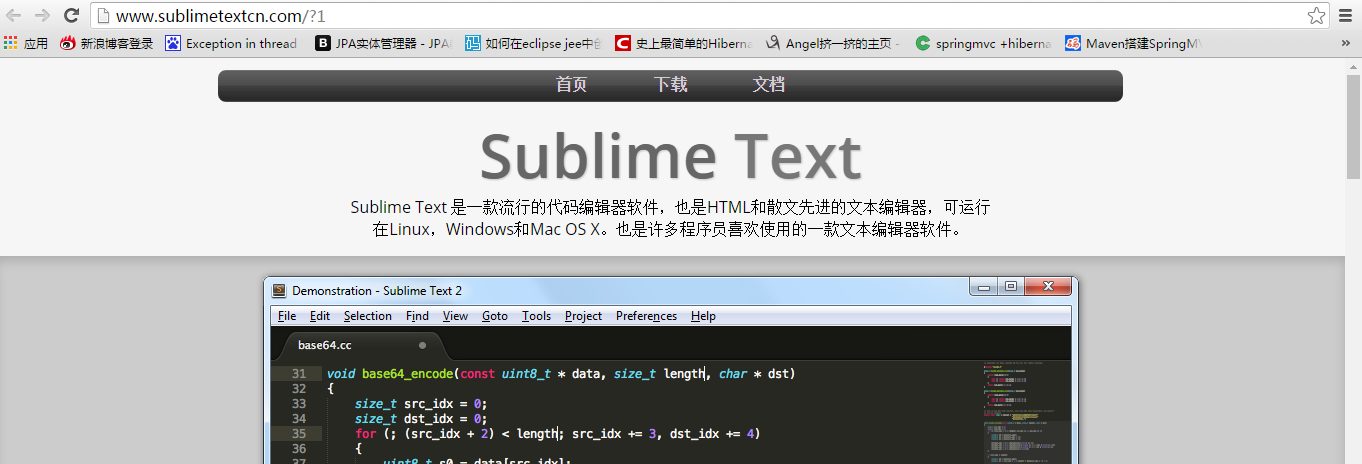Click the Selection menu in demo window
The image size is (1362, 464).
click(368, 316)
